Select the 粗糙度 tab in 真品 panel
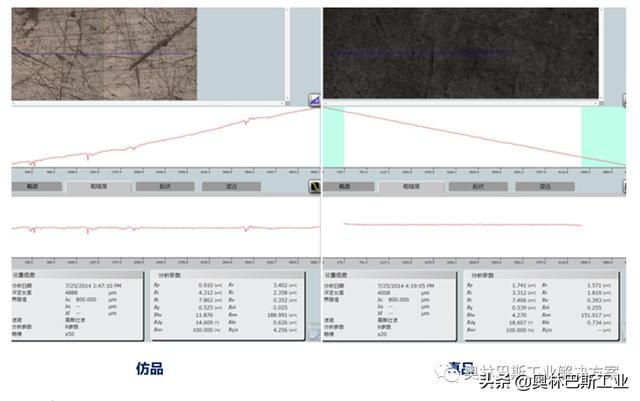Image resolution: width=640 pixels, height=401 pixels. coord(411,187)
